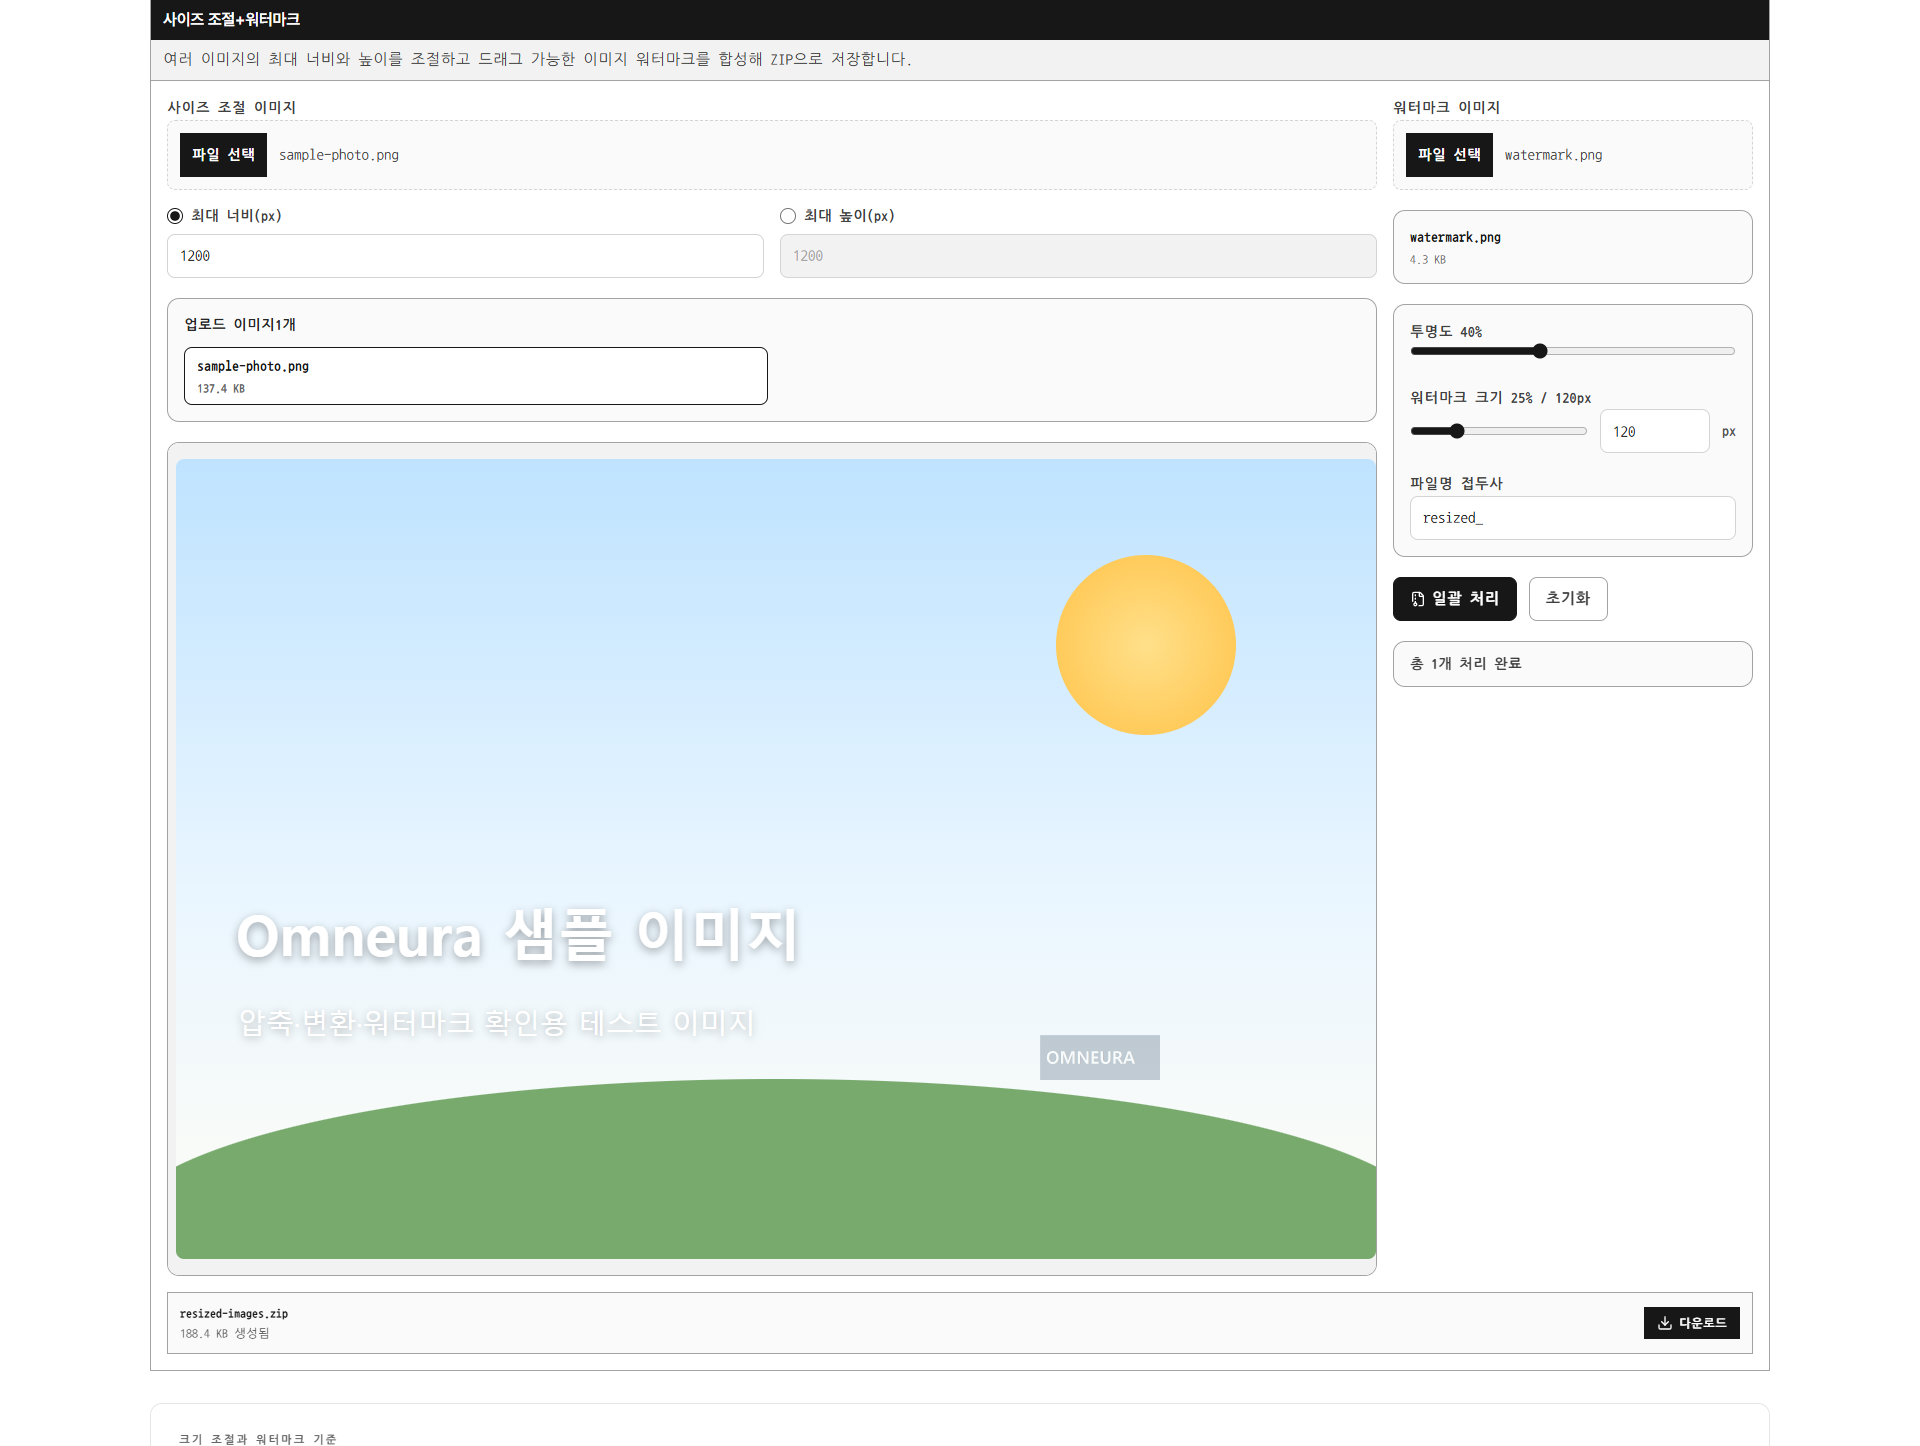Click the download arrow icon on 다운로드 button

tap(1665, 1323)
